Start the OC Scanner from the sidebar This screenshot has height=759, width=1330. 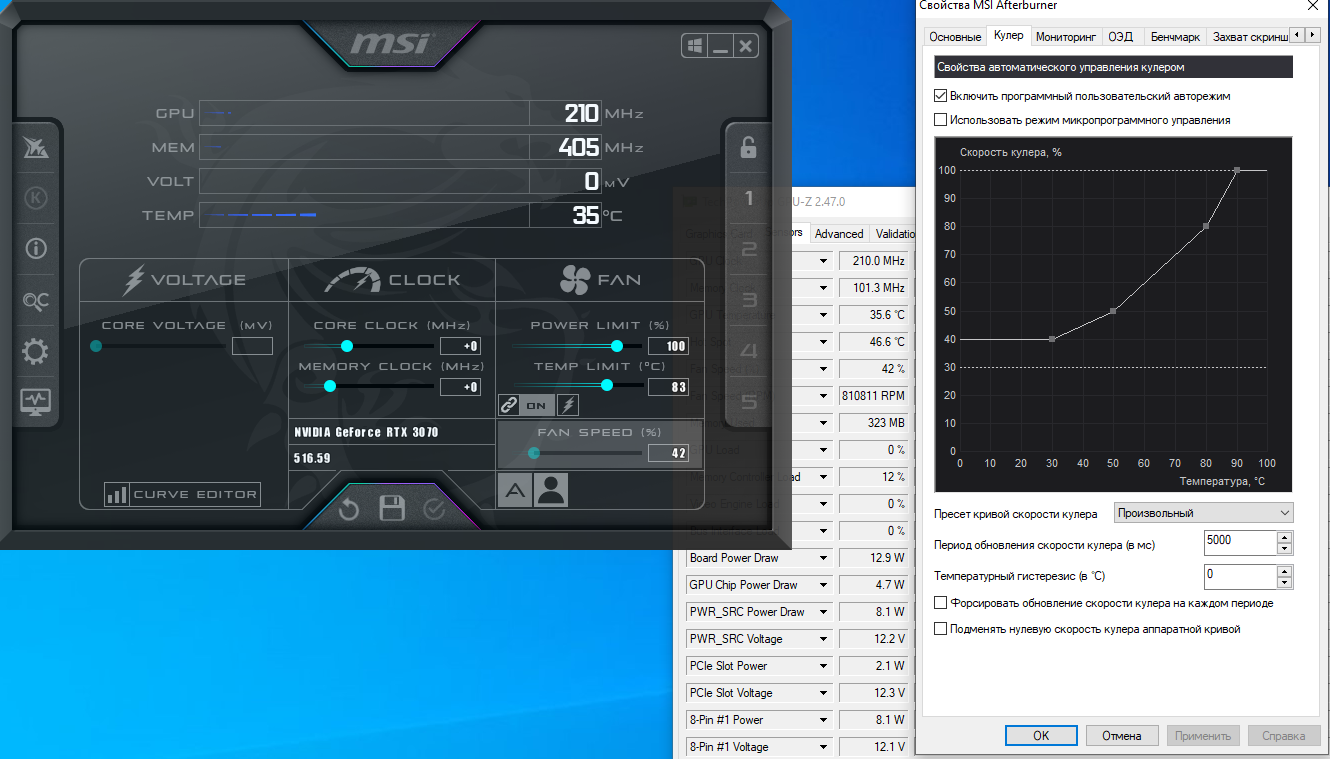36,301
